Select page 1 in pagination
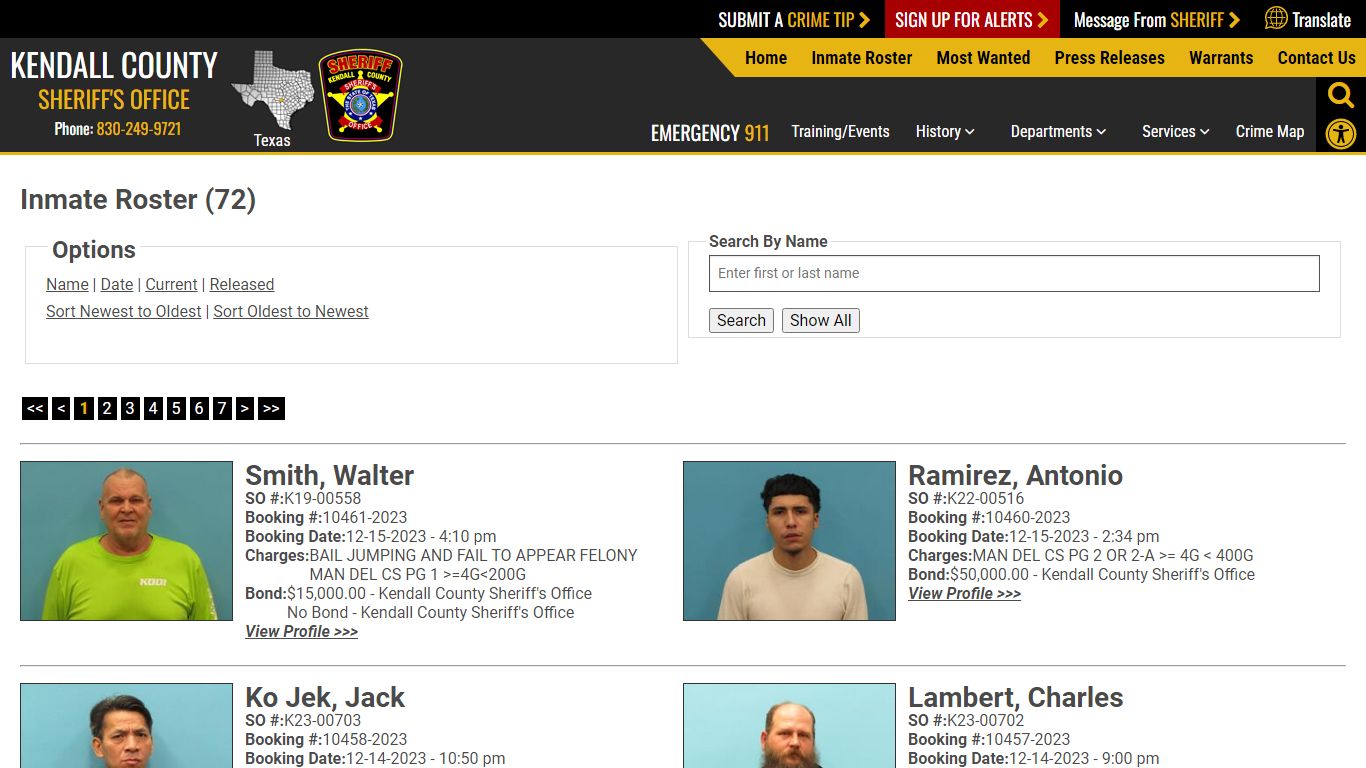 [84, 408]
